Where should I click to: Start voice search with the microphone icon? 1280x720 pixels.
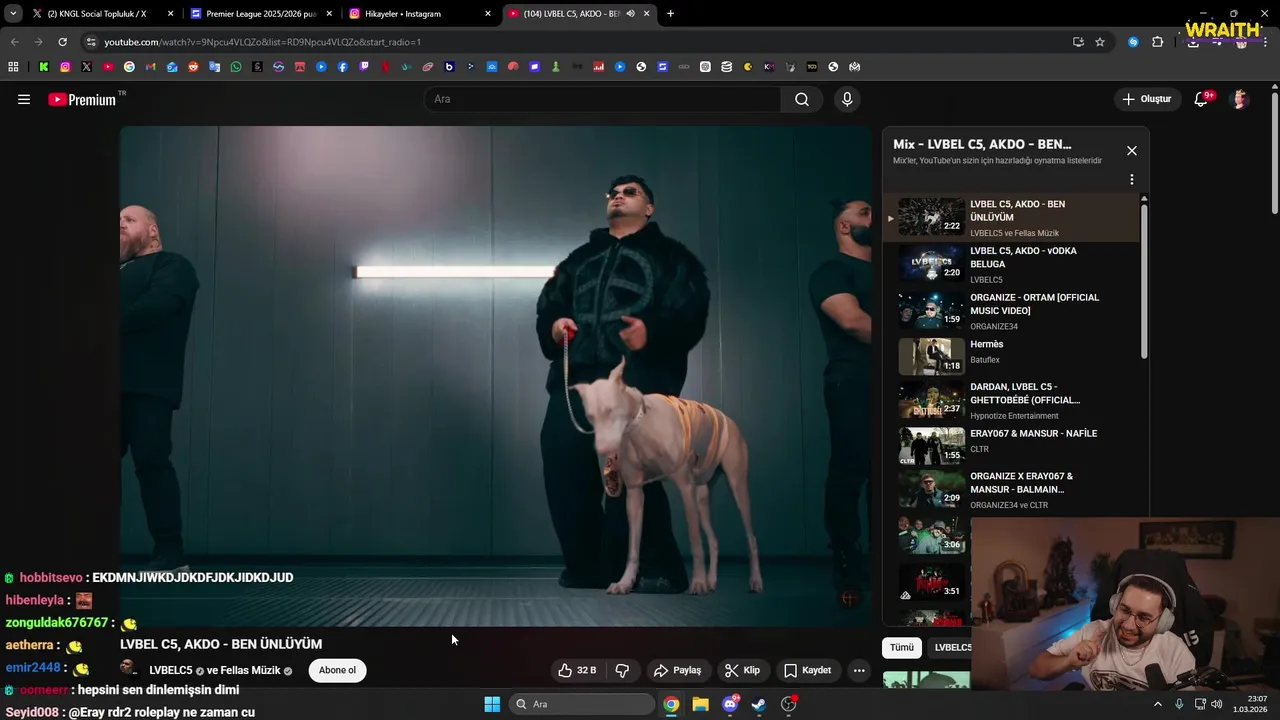[847, 99]
